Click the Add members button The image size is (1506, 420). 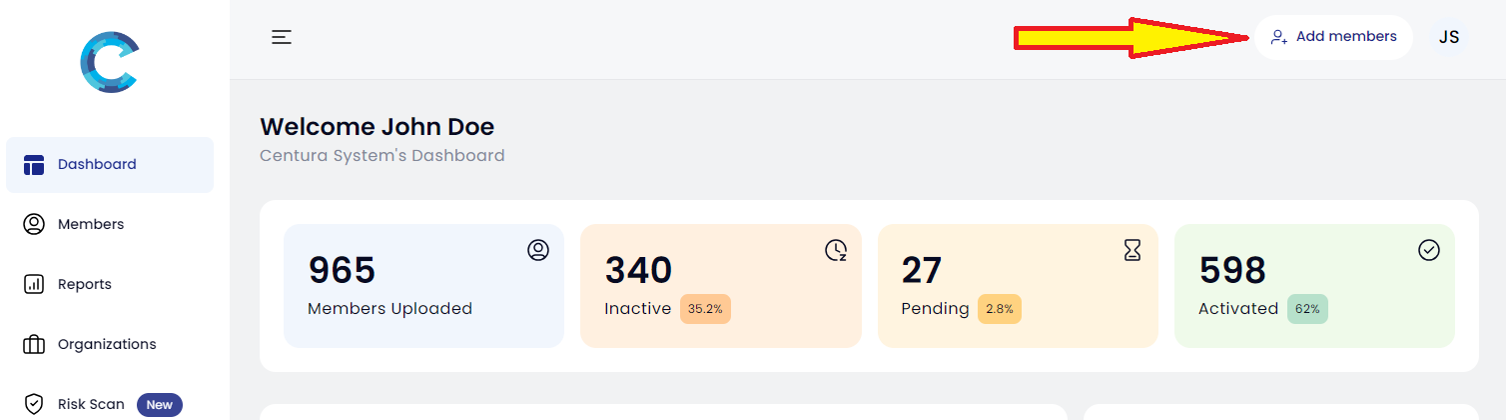coord(1333,37)
